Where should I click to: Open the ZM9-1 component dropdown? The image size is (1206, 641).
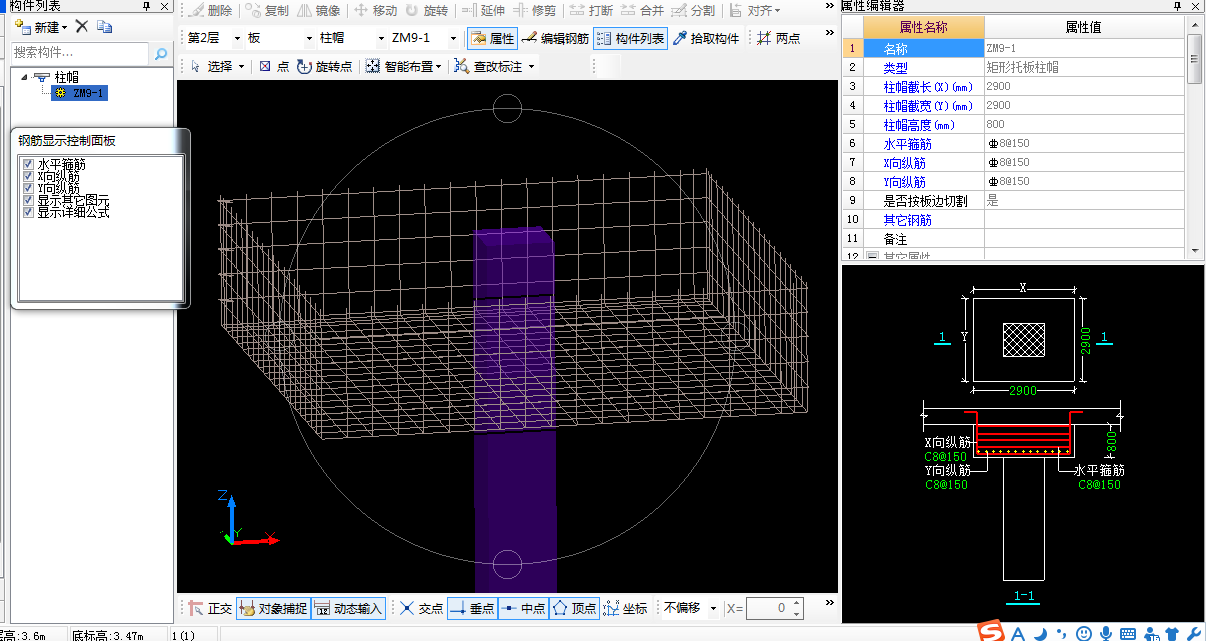453,39
